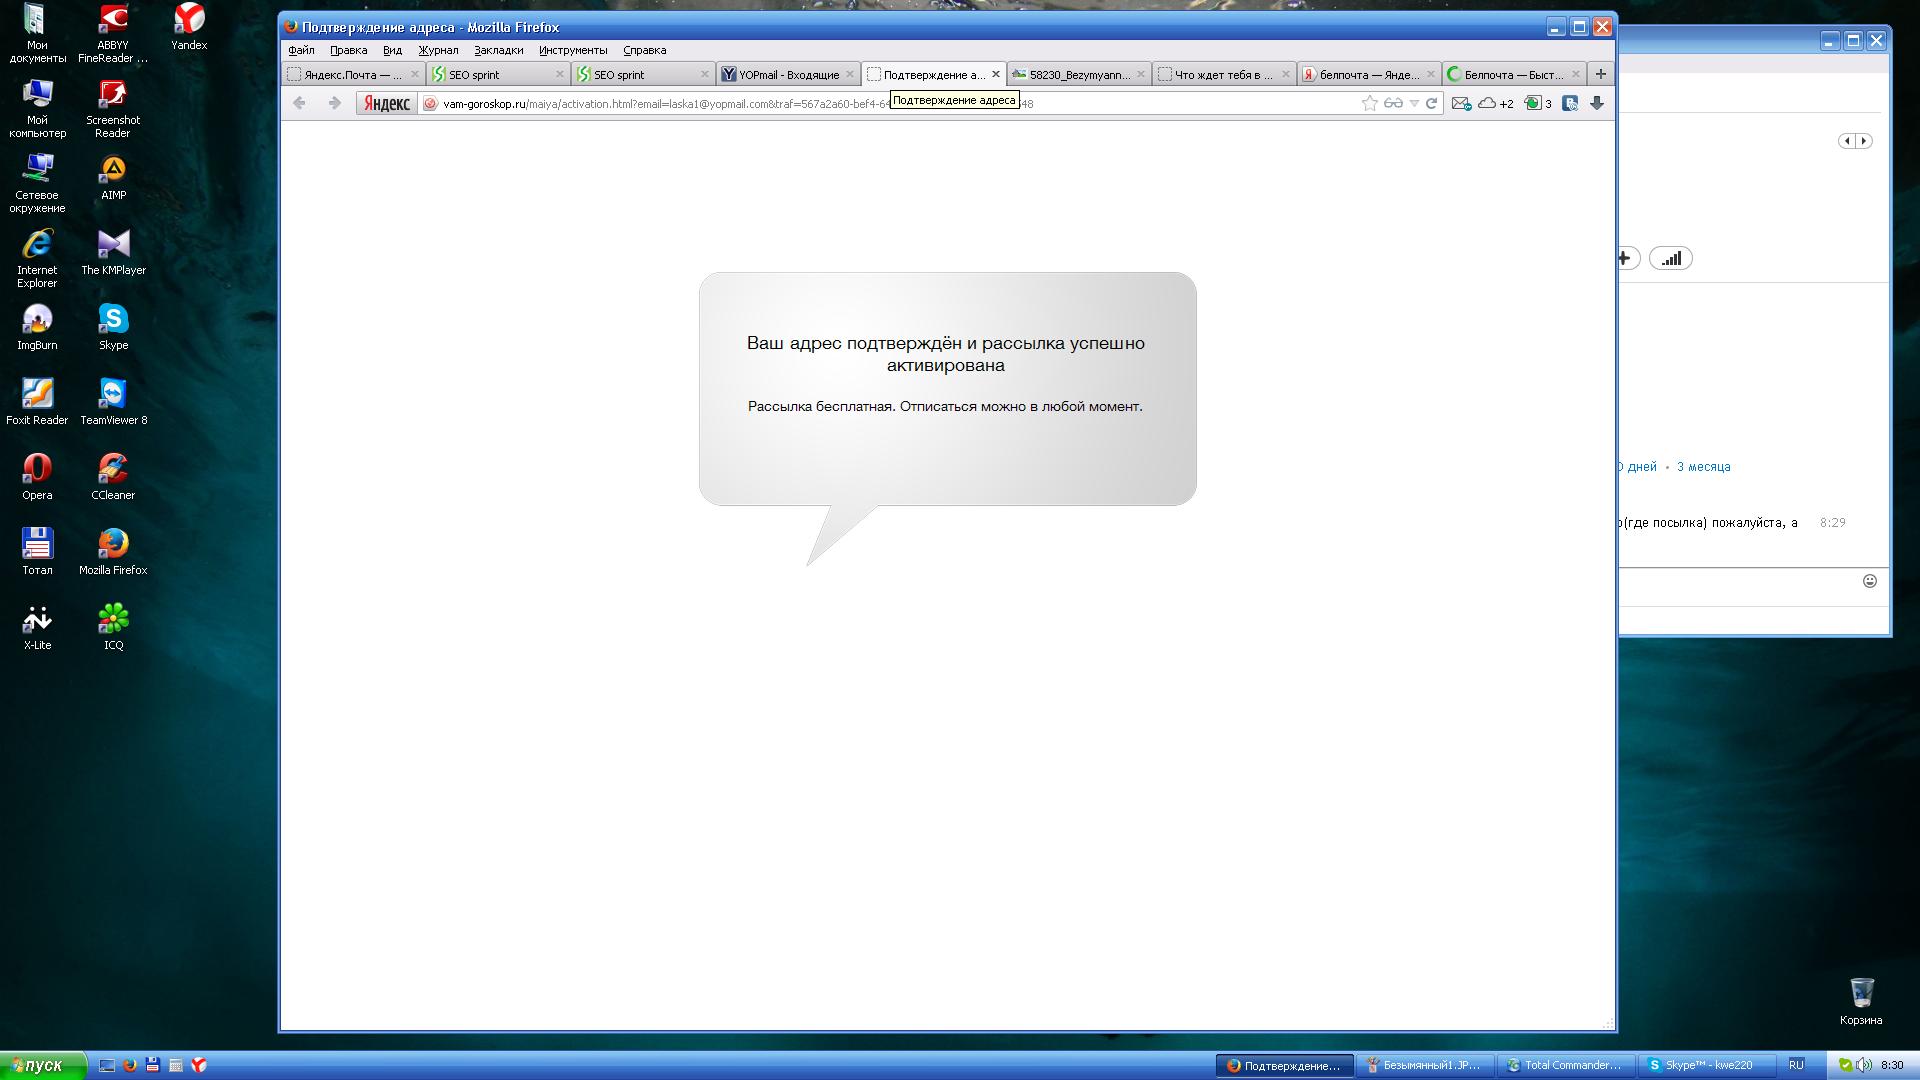Screen dimensions: 1920x1080
Task: Click Total Commander in the taskbar
Action: (x=1565, y=1065)
